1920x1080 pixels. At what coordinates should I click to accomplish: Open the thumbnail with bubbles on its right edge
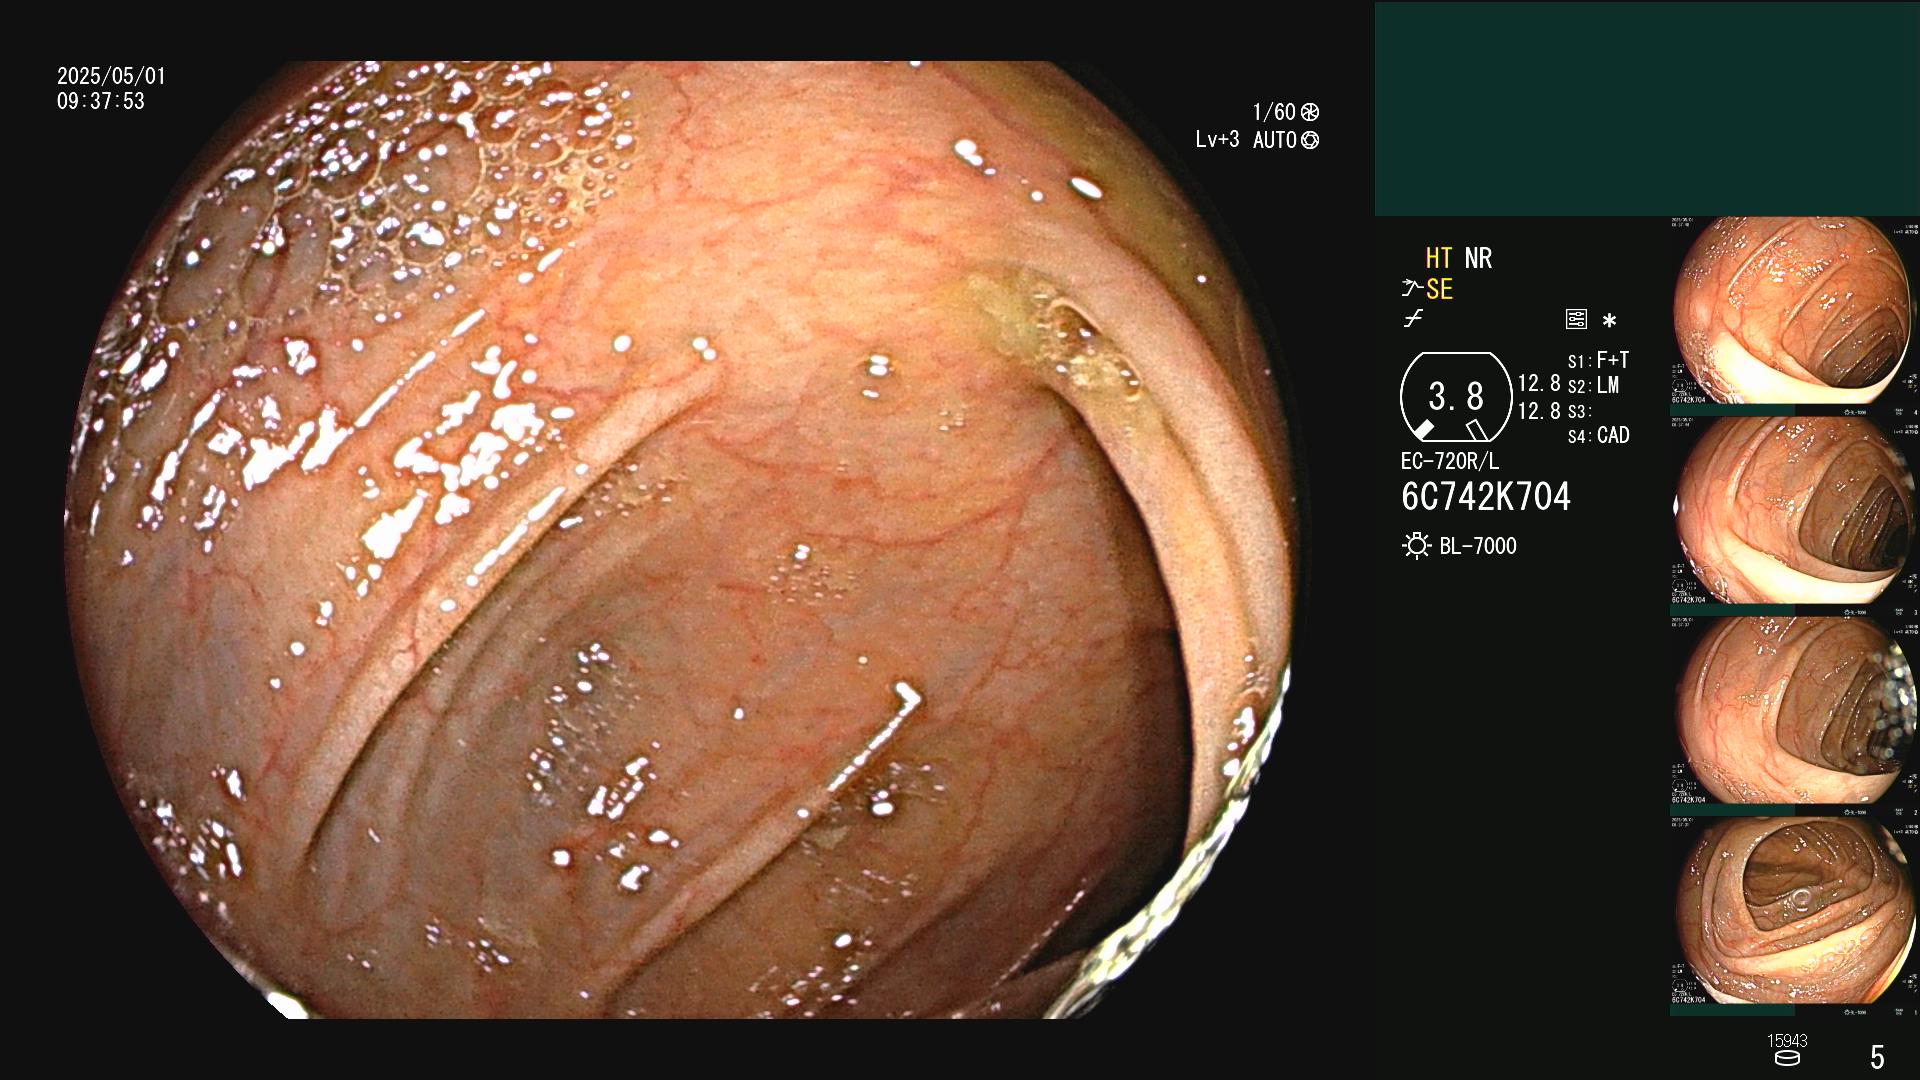click(x=1794, y=716)
